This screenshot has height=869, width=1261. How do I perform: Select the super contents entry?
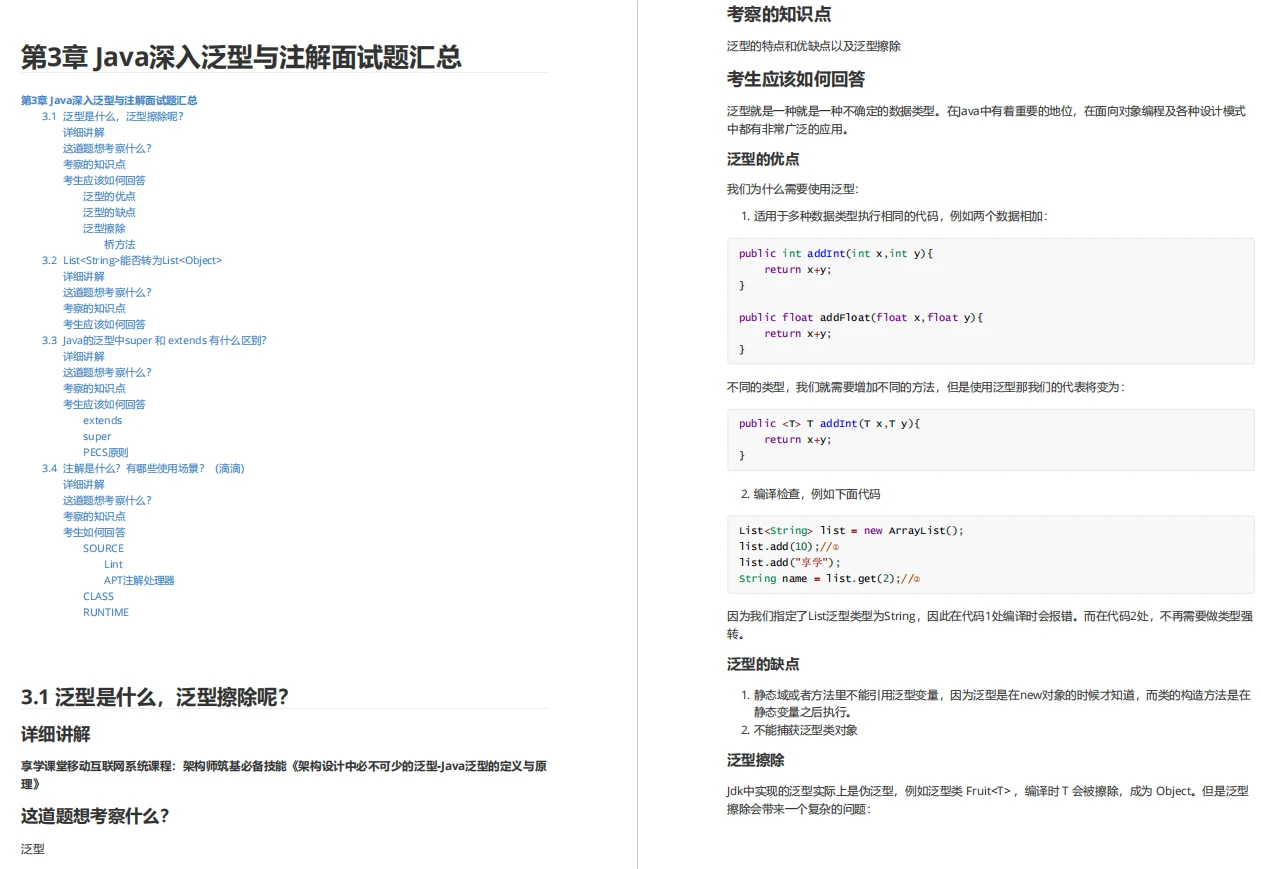coord(97,436)
